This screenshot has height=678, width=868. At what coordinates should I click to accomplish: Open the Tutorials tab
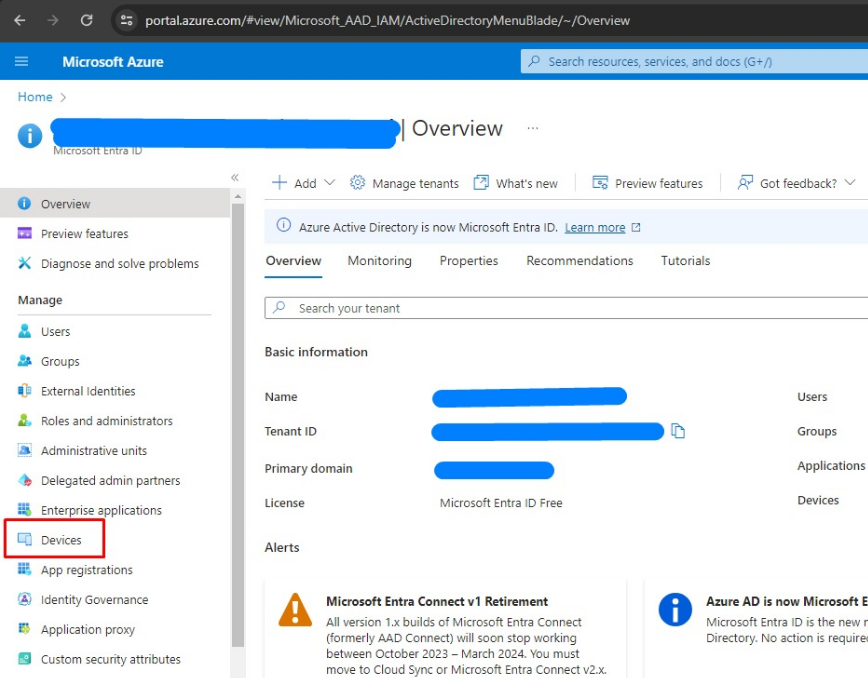coord(685,261)
